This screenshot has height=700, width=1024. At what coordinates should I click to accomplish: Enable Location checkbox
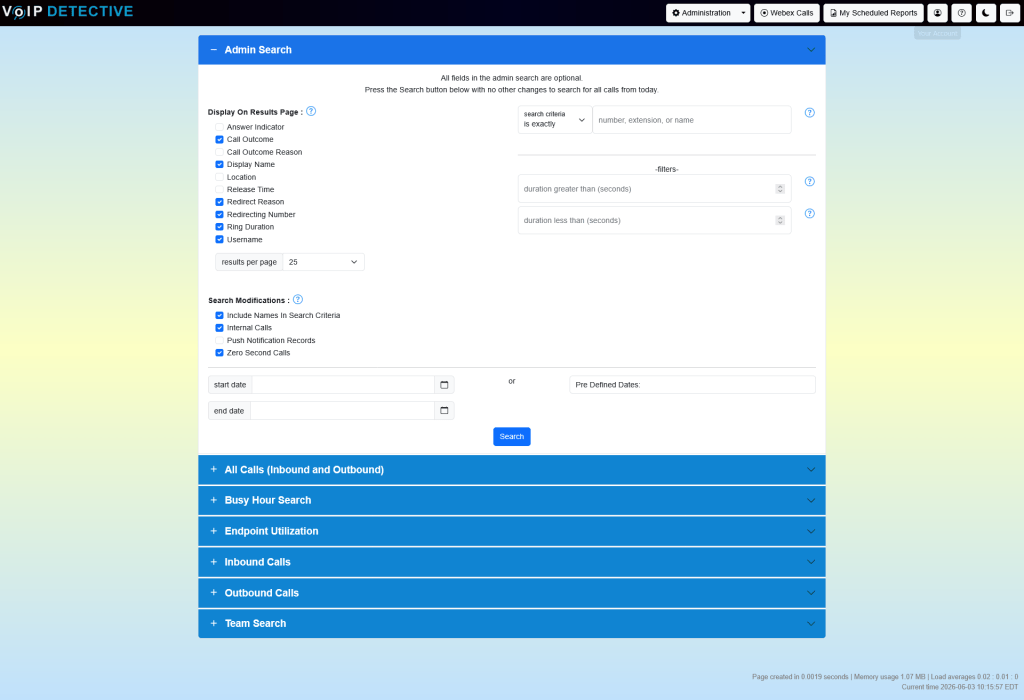coord(219,177)
